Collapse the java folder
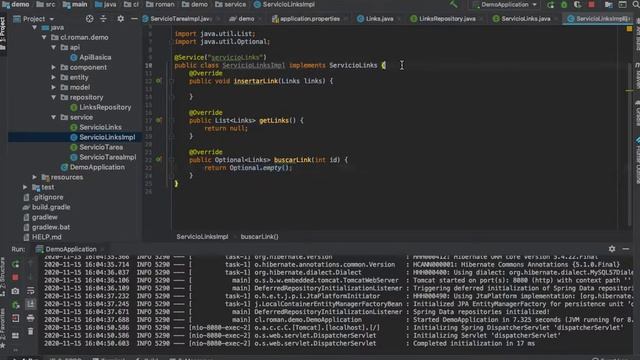This screenshot has height=360, width=640. 35,27
